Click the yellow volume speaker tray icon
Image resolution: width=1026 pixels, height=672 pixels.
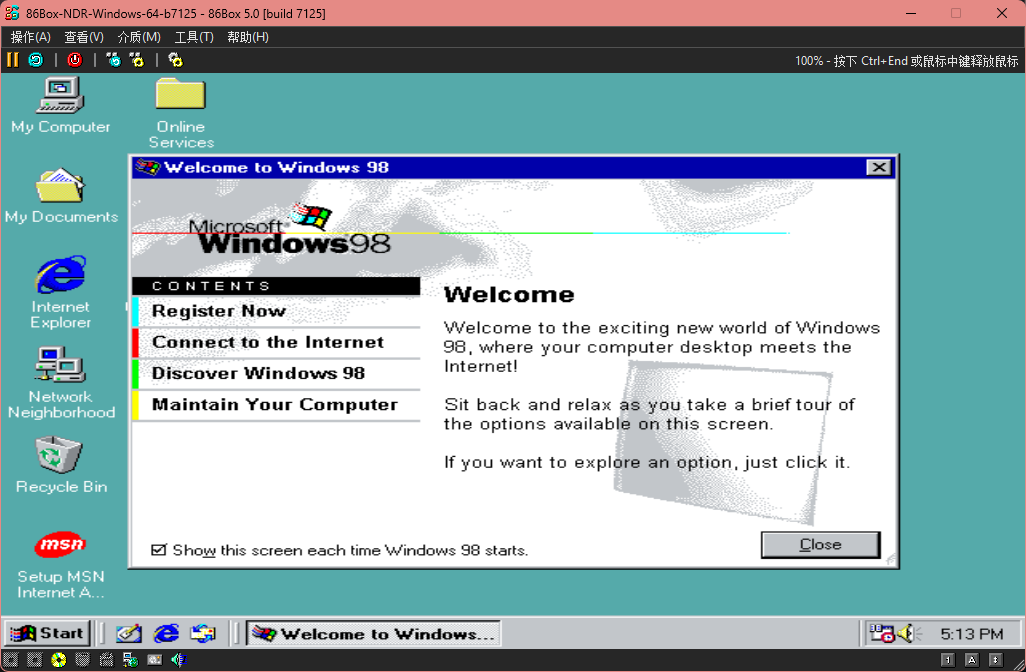908,633
